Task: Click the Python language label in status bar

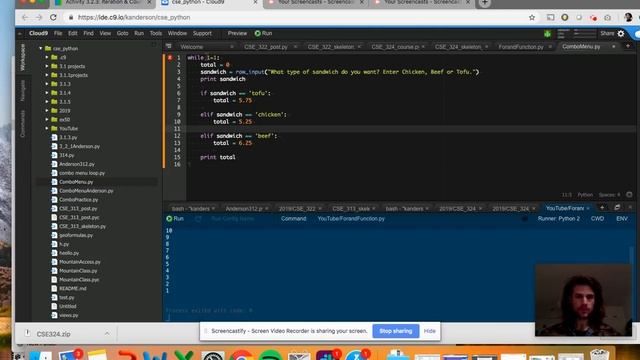Action: pos(585,195)
